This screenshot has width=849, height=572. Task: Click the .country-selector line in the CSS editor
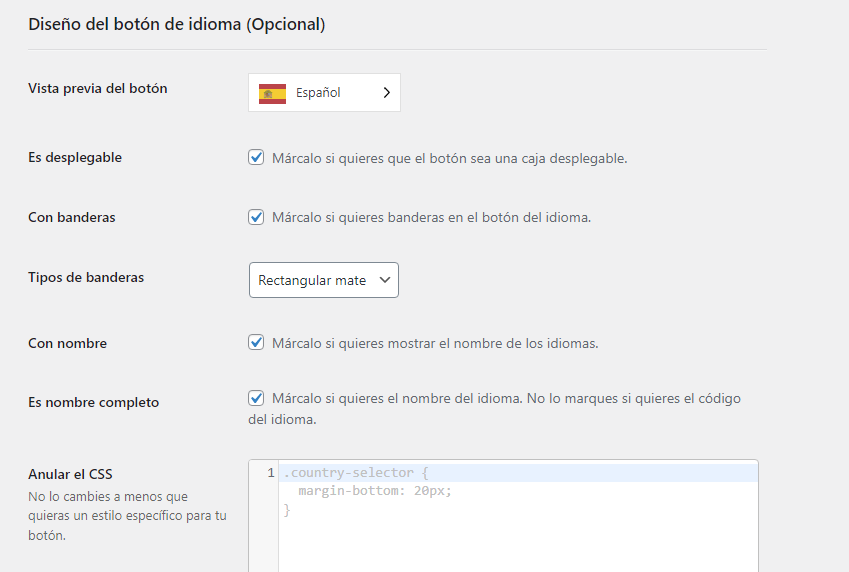click(356, 473)
